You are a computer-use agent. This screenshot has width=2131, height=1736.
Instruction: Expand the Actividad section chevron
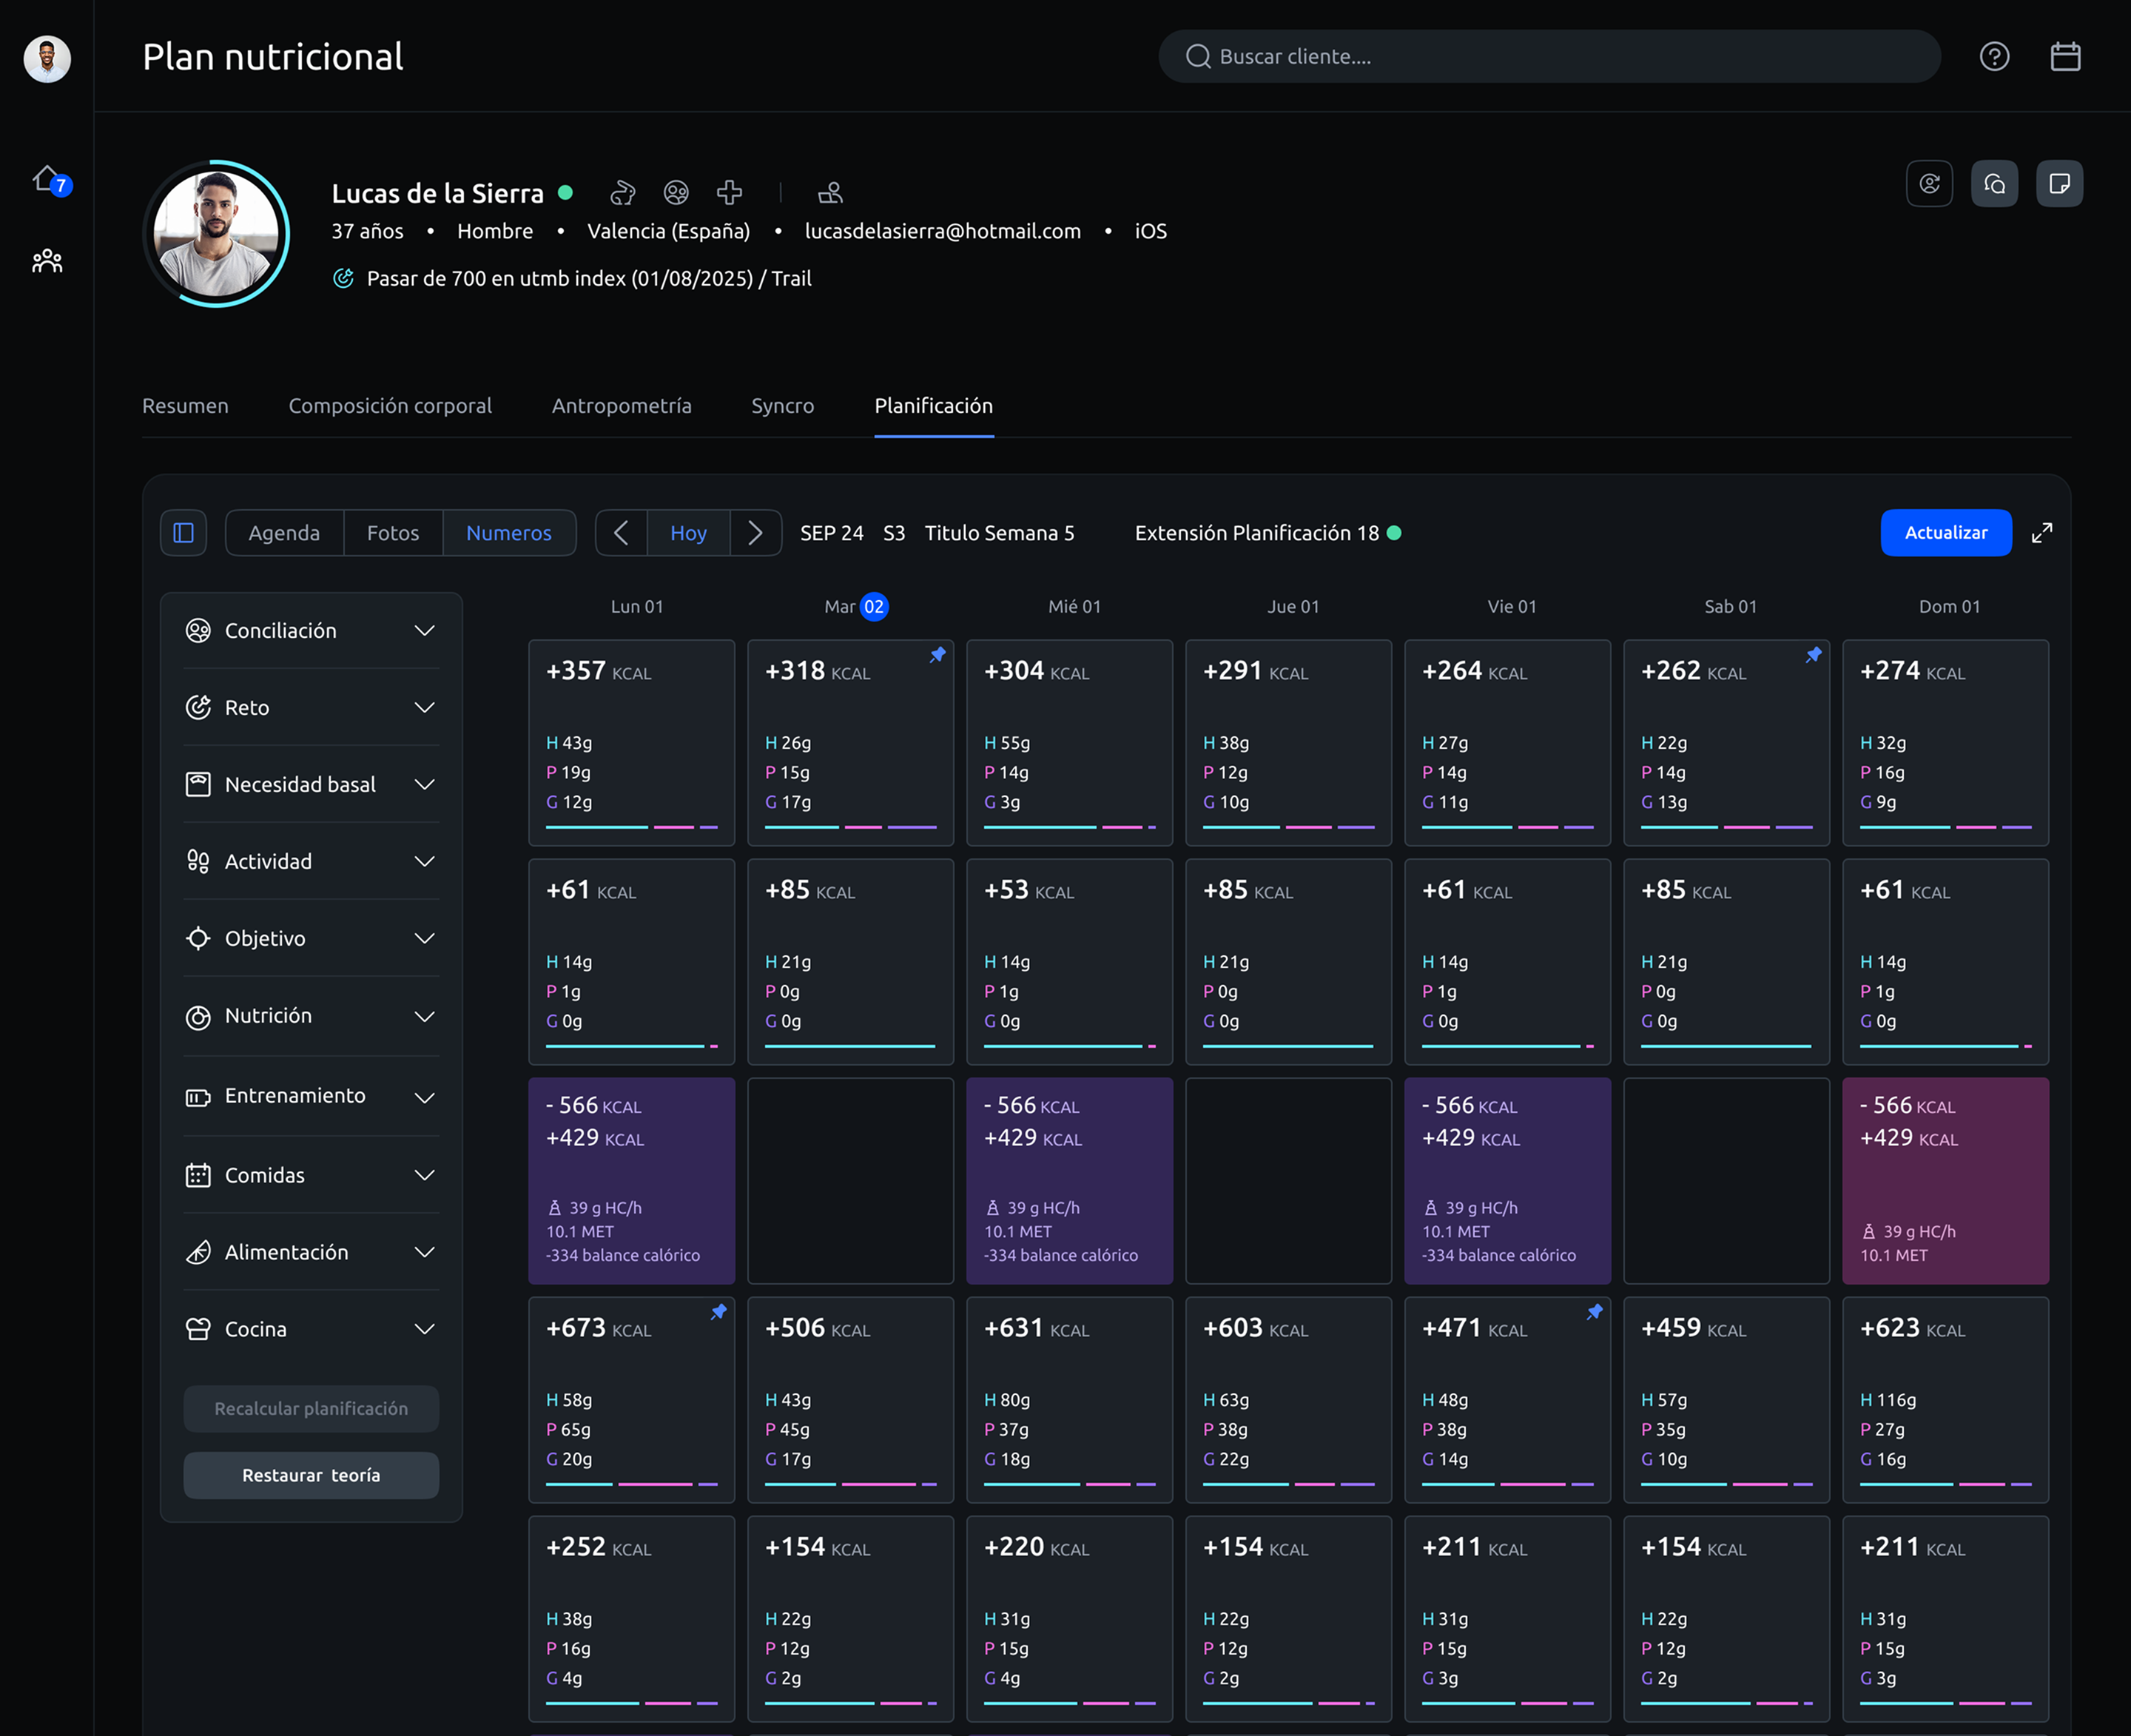tap(425, 861)
